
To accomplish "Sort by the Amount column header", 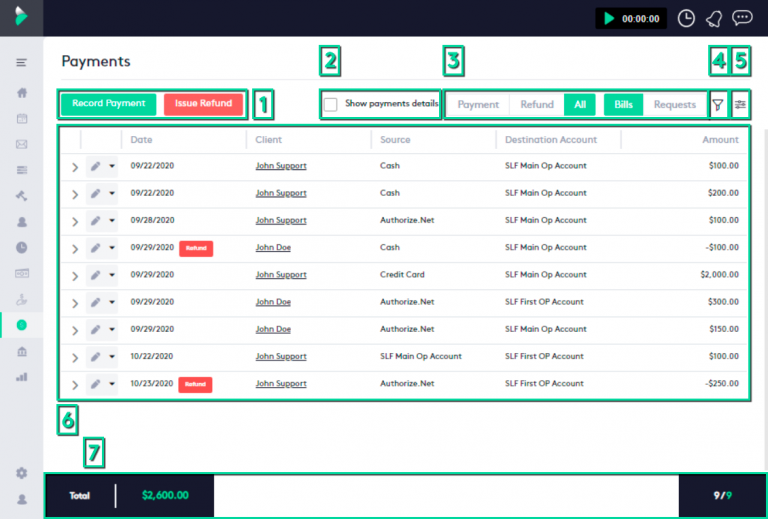I will point(720,140).
